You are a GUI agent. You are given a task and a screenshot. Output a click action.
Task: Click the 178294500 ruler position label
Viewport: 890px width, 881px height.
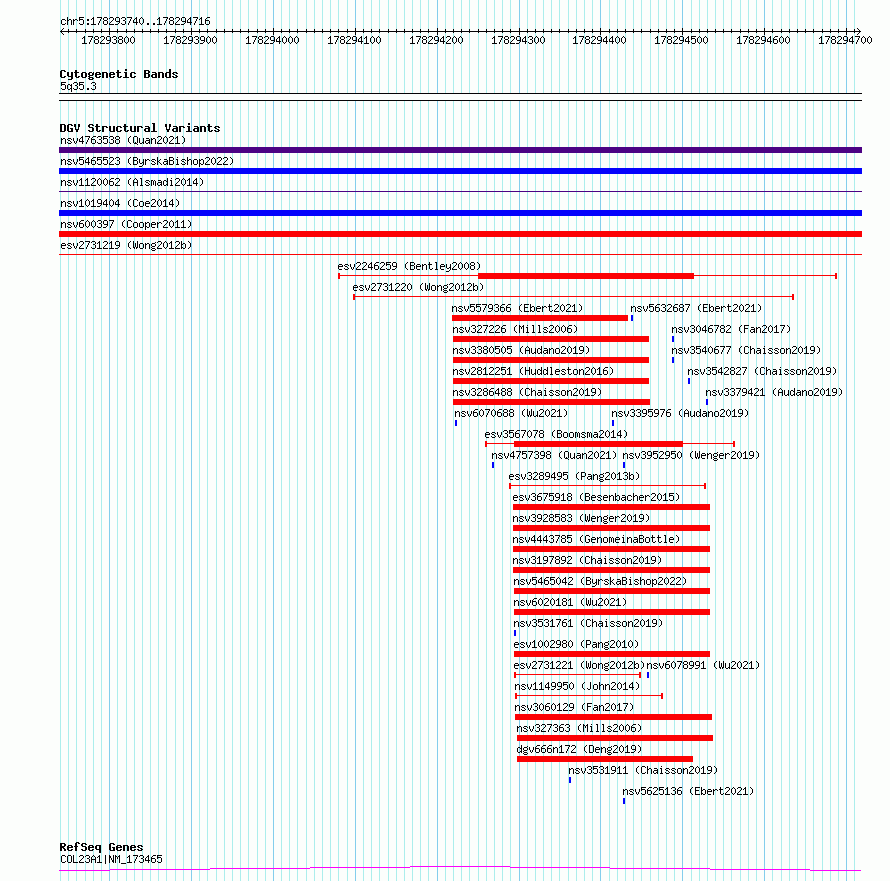tap(681, 40)
